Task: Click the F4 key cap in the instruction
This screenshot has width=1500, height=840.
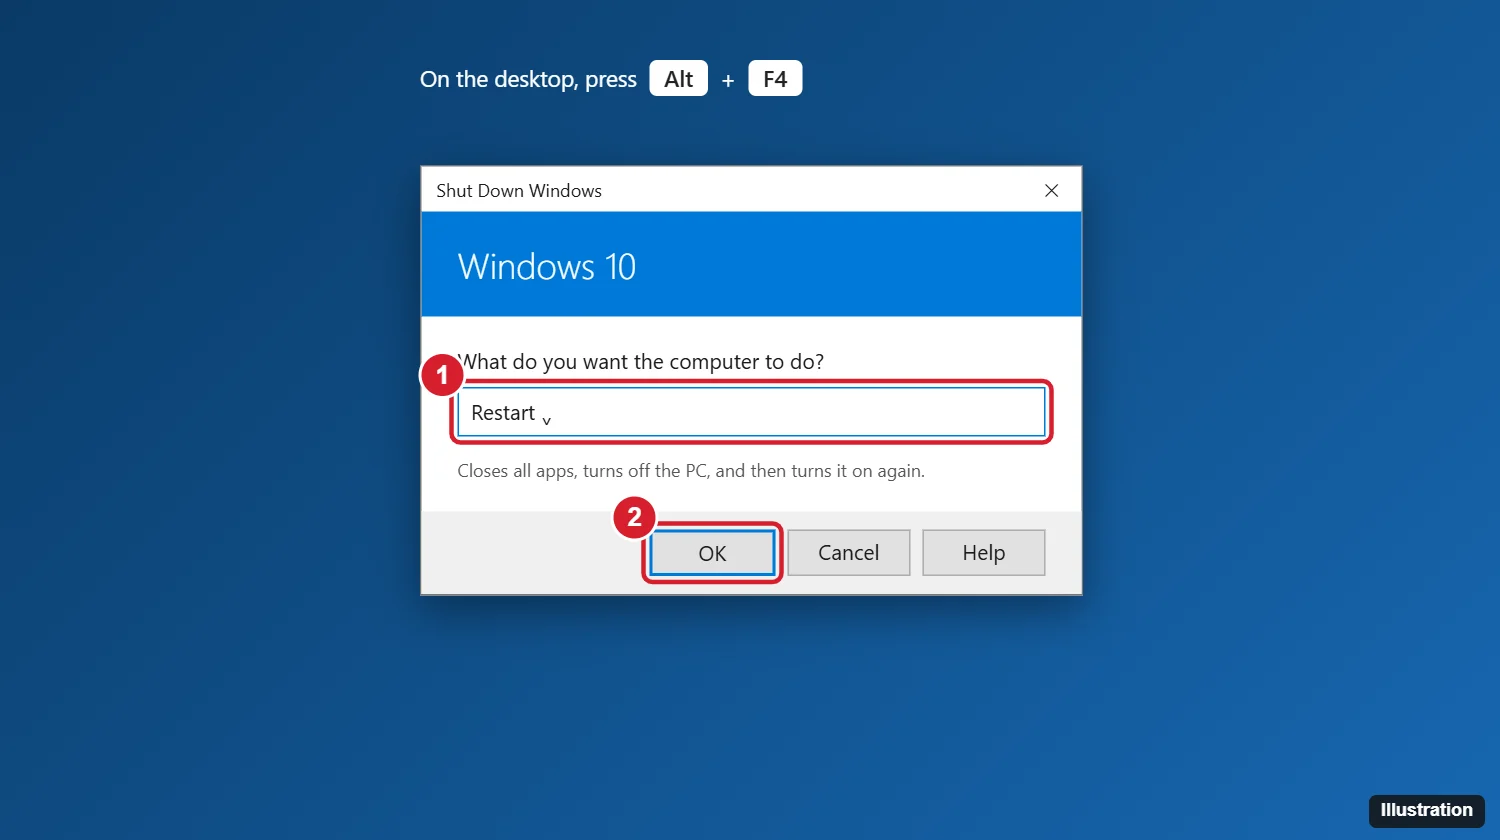Action: click(775, 79)
